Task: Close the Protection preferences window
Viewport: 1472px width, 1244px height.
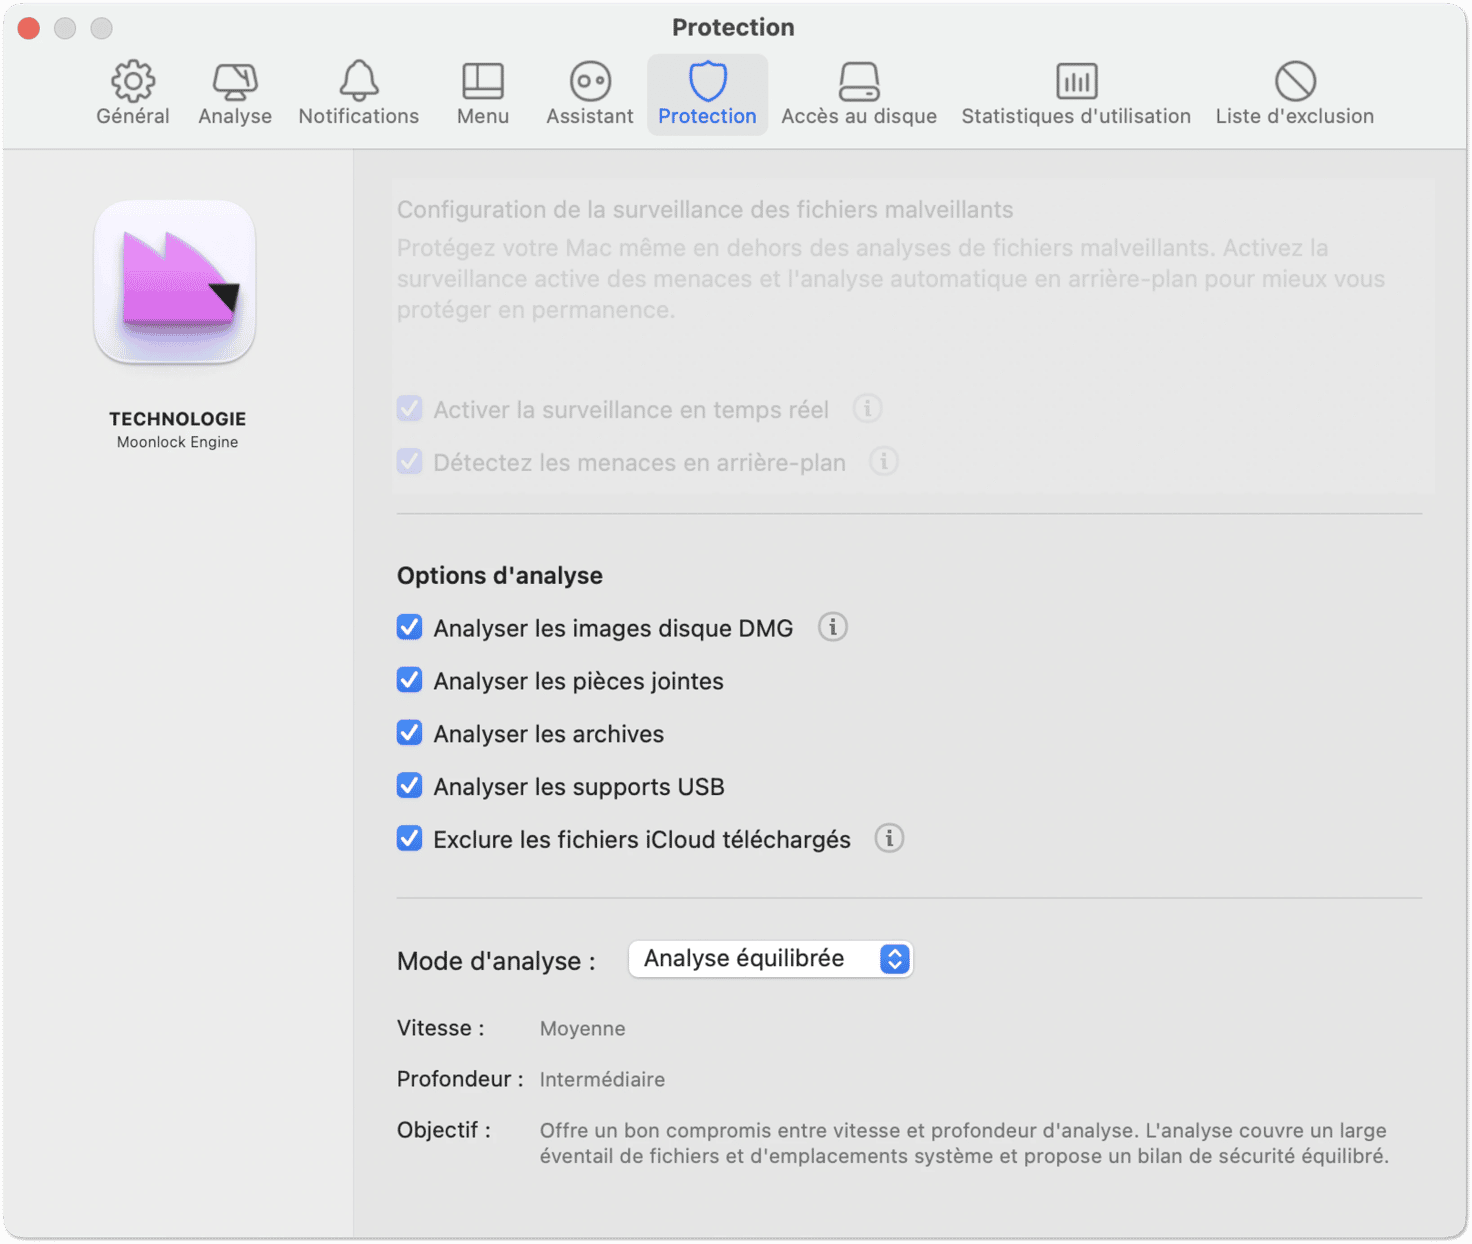Action: tap(29, 28)
